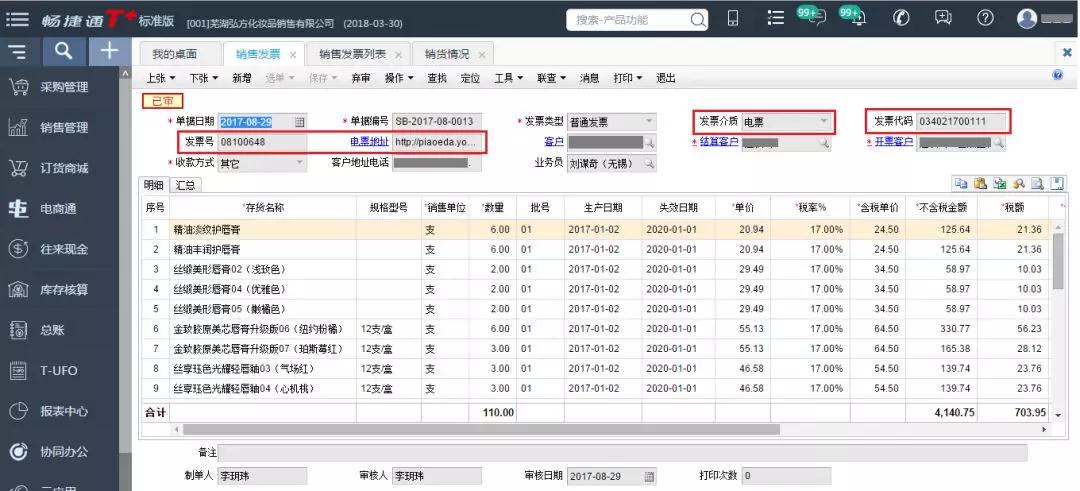Click the 备注 input field
The width and height of the screenshot is (1080, 491).
623,452
